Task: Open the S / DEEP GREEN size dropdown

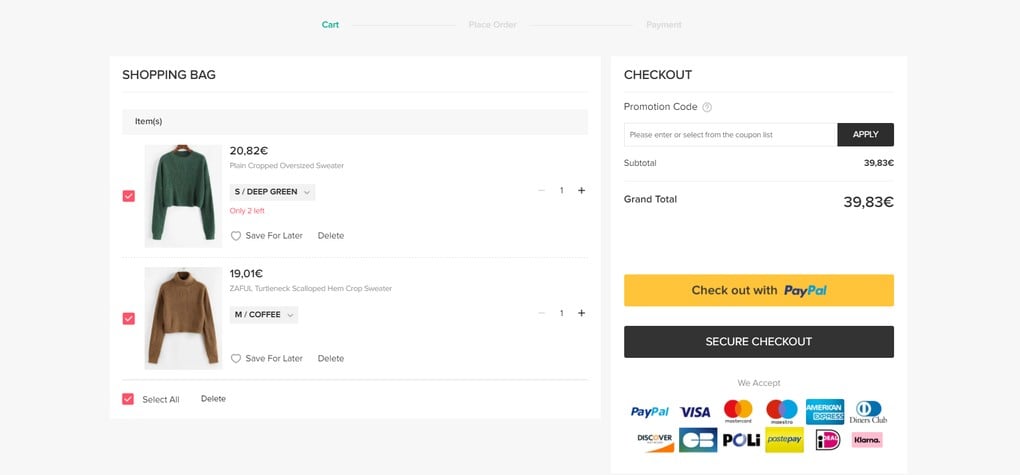Action: click(272, 191)
